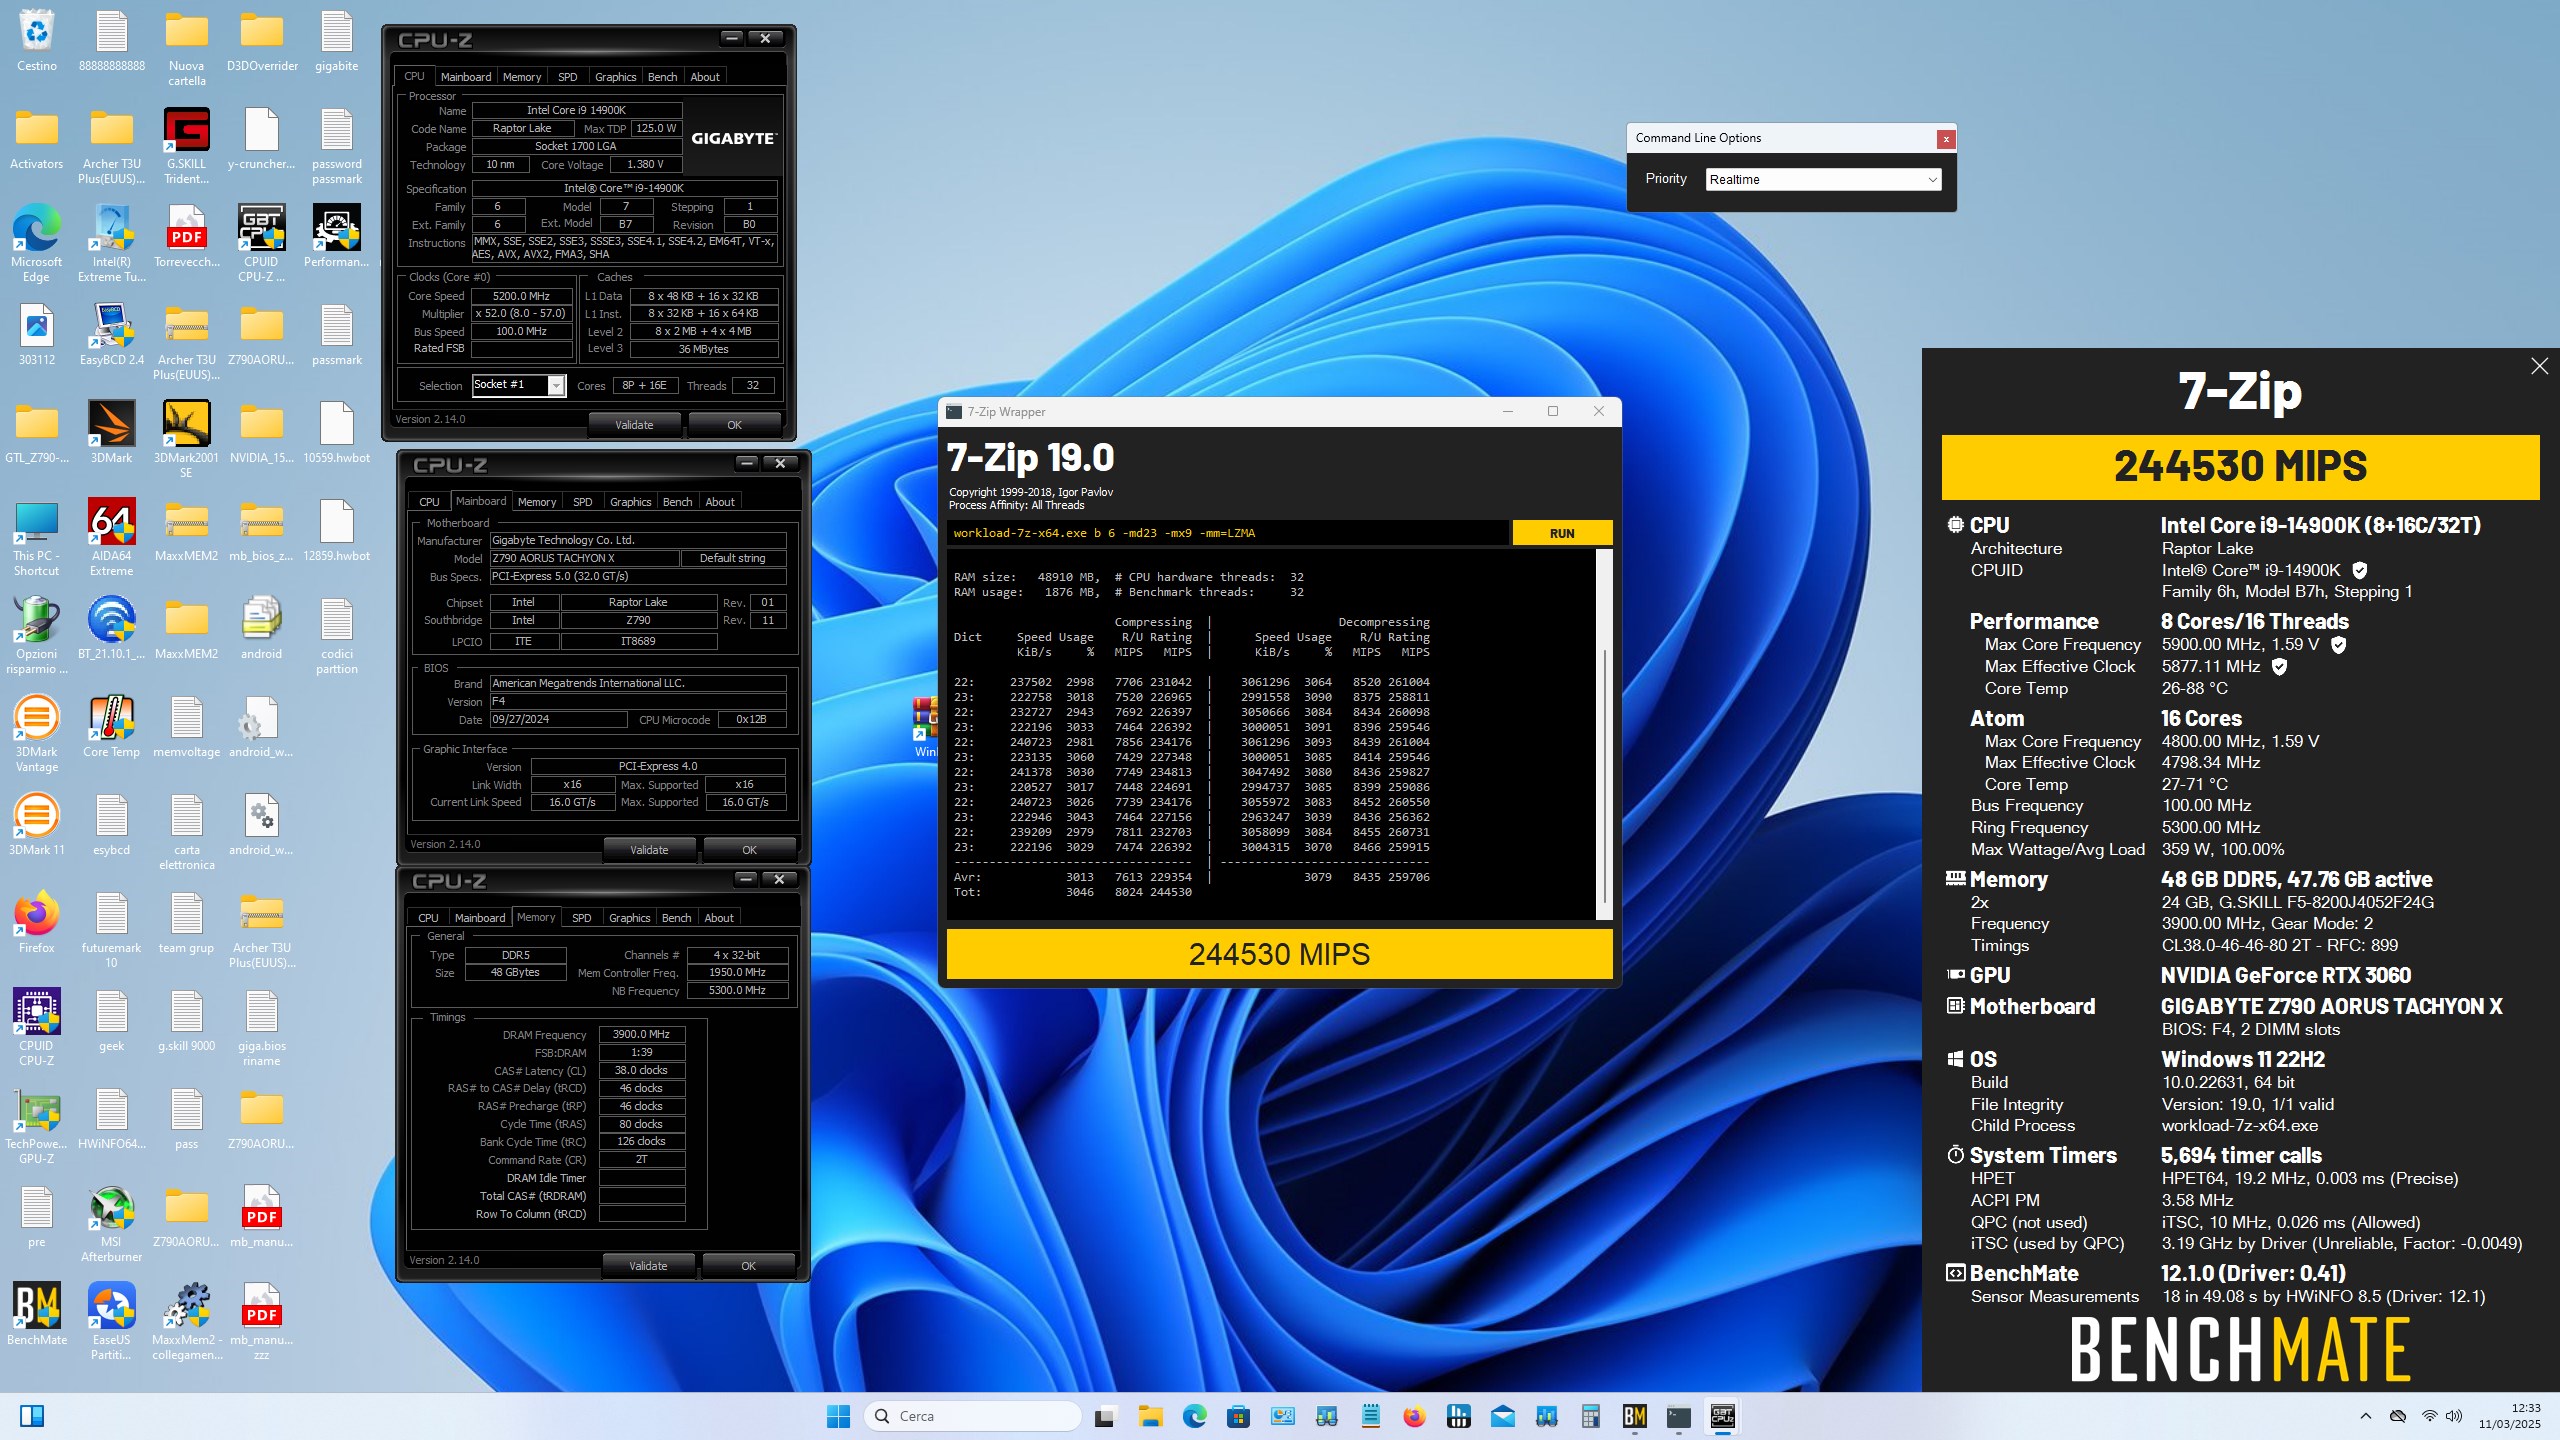Viewport: 2560px width, 1440px height.
Task: Select About tab in middle CPU-Z window
Action: tap(719, 502)
